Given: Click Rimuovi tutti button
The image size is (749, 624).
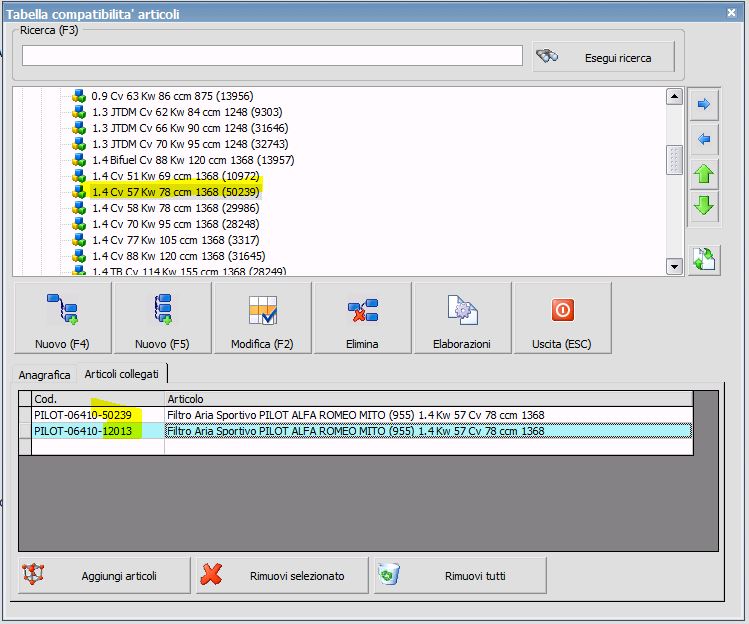Looking at the screenshot, I should (x=460, y=575).
